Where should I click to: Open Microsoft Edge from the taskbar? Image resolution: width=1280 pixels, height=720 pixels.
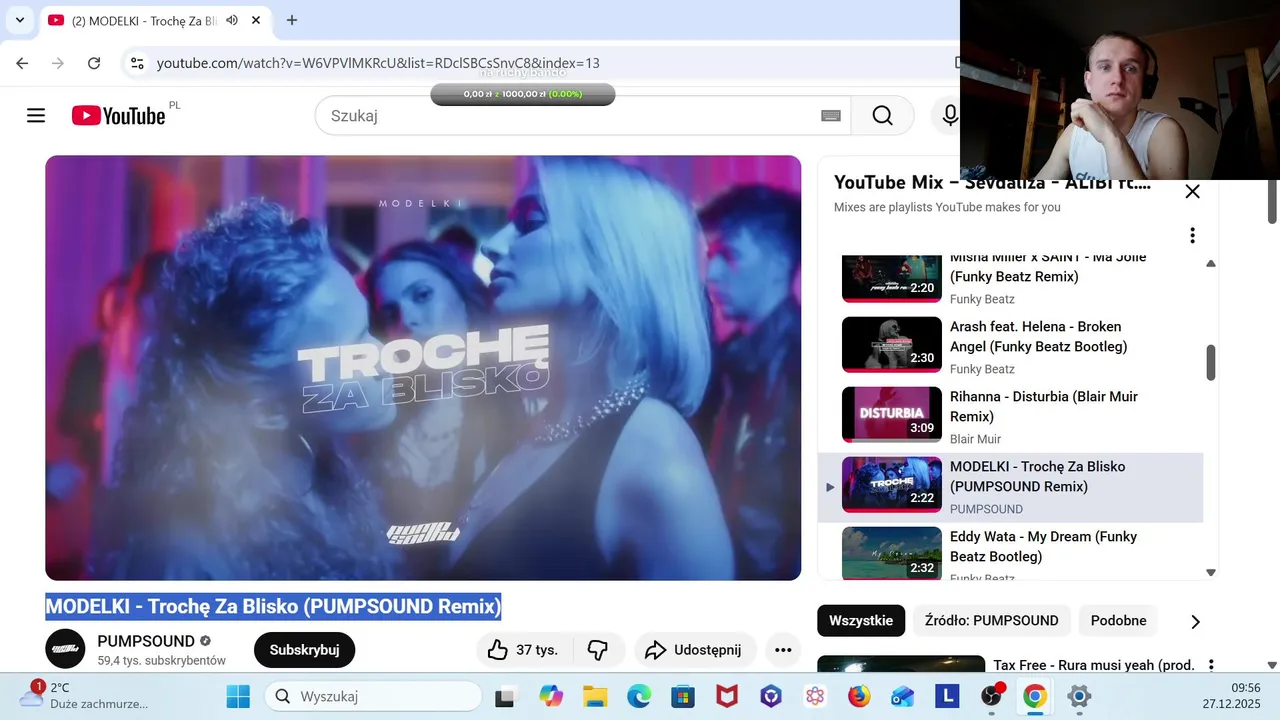point(639,696)
